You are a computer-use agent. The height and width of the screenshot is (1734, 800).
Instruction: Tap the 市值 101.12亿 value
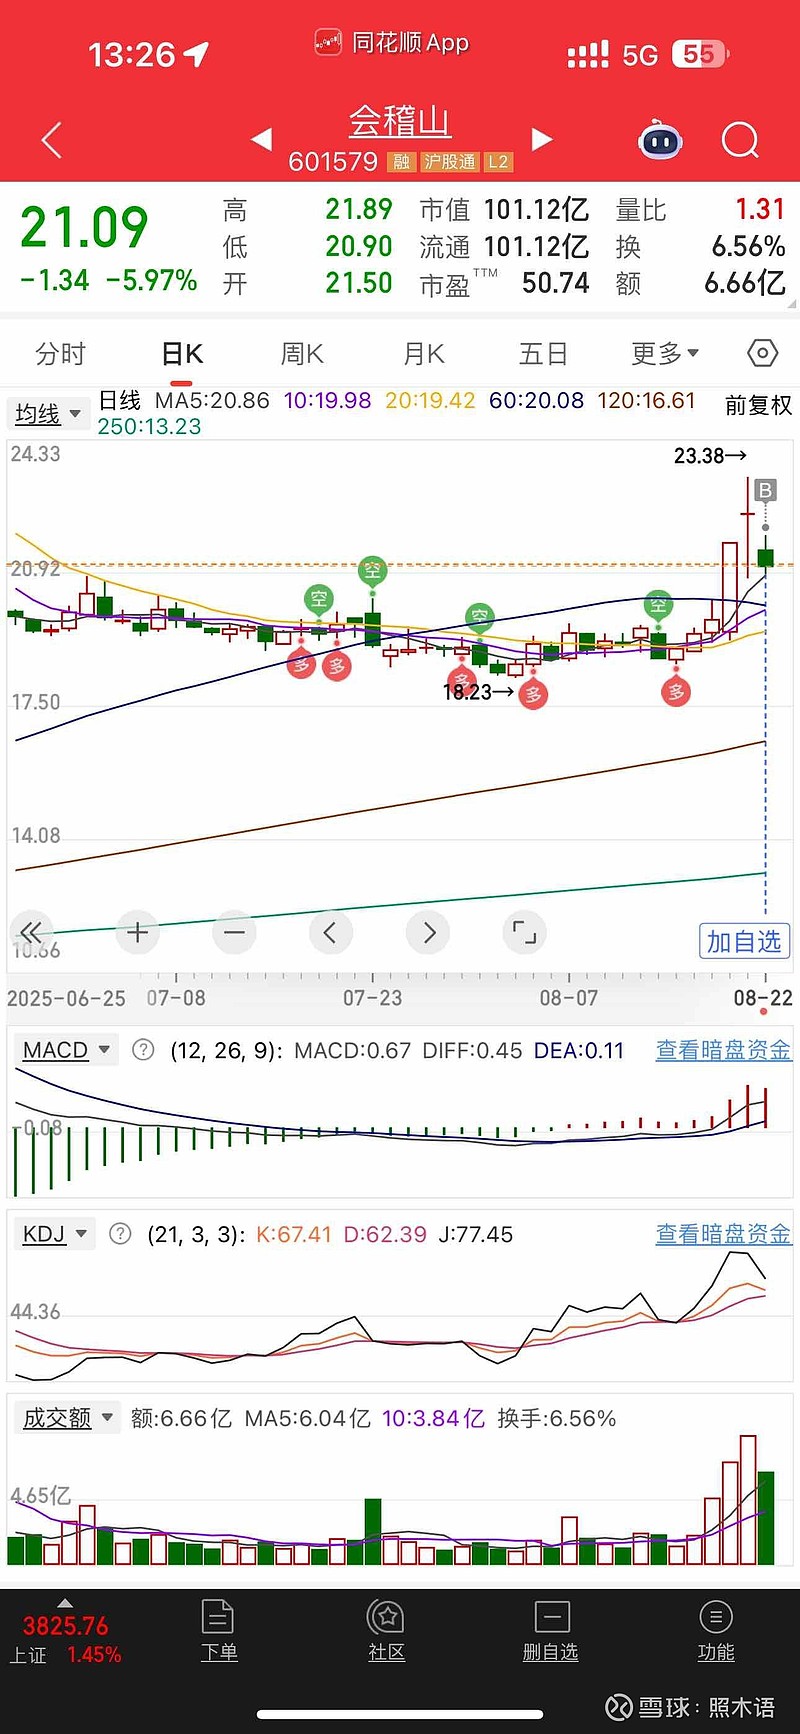(x=504, y=210)
